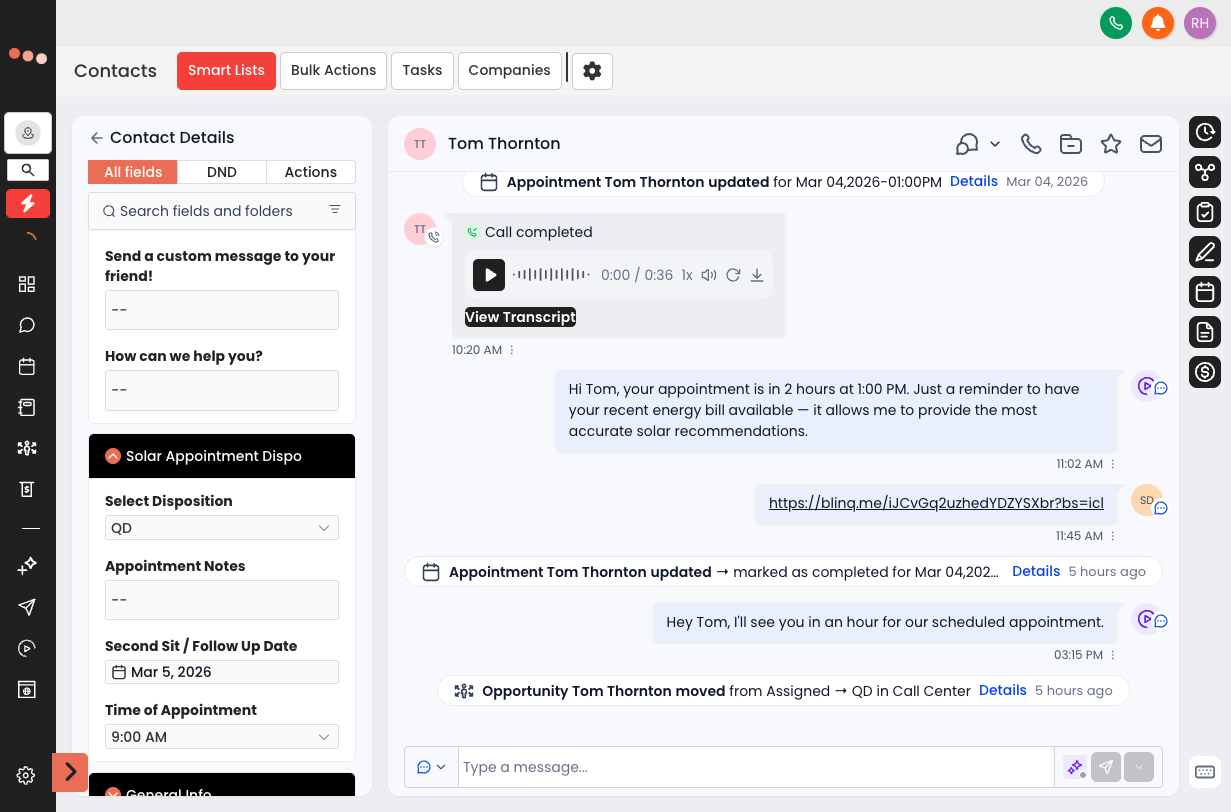Star the Tom Thornton conversation
1231x812 pixels.
[x=1111, y=144]
